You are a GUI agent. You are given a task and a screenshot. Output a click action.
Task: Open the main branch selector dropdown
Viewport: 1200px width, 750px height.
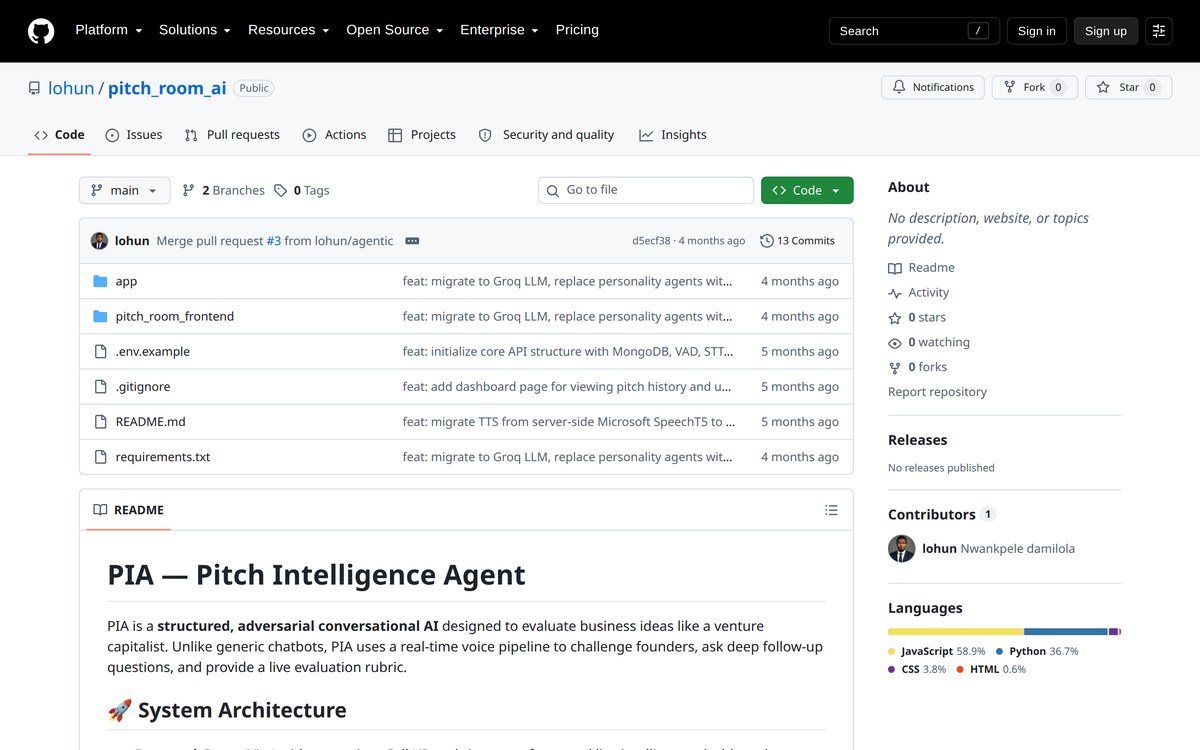coord(125,190)
